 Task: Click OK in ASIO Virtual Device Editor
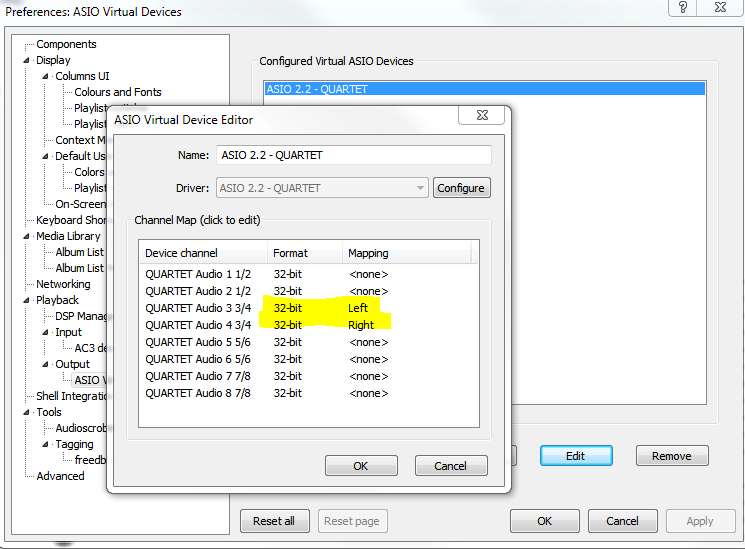[361, 465]
